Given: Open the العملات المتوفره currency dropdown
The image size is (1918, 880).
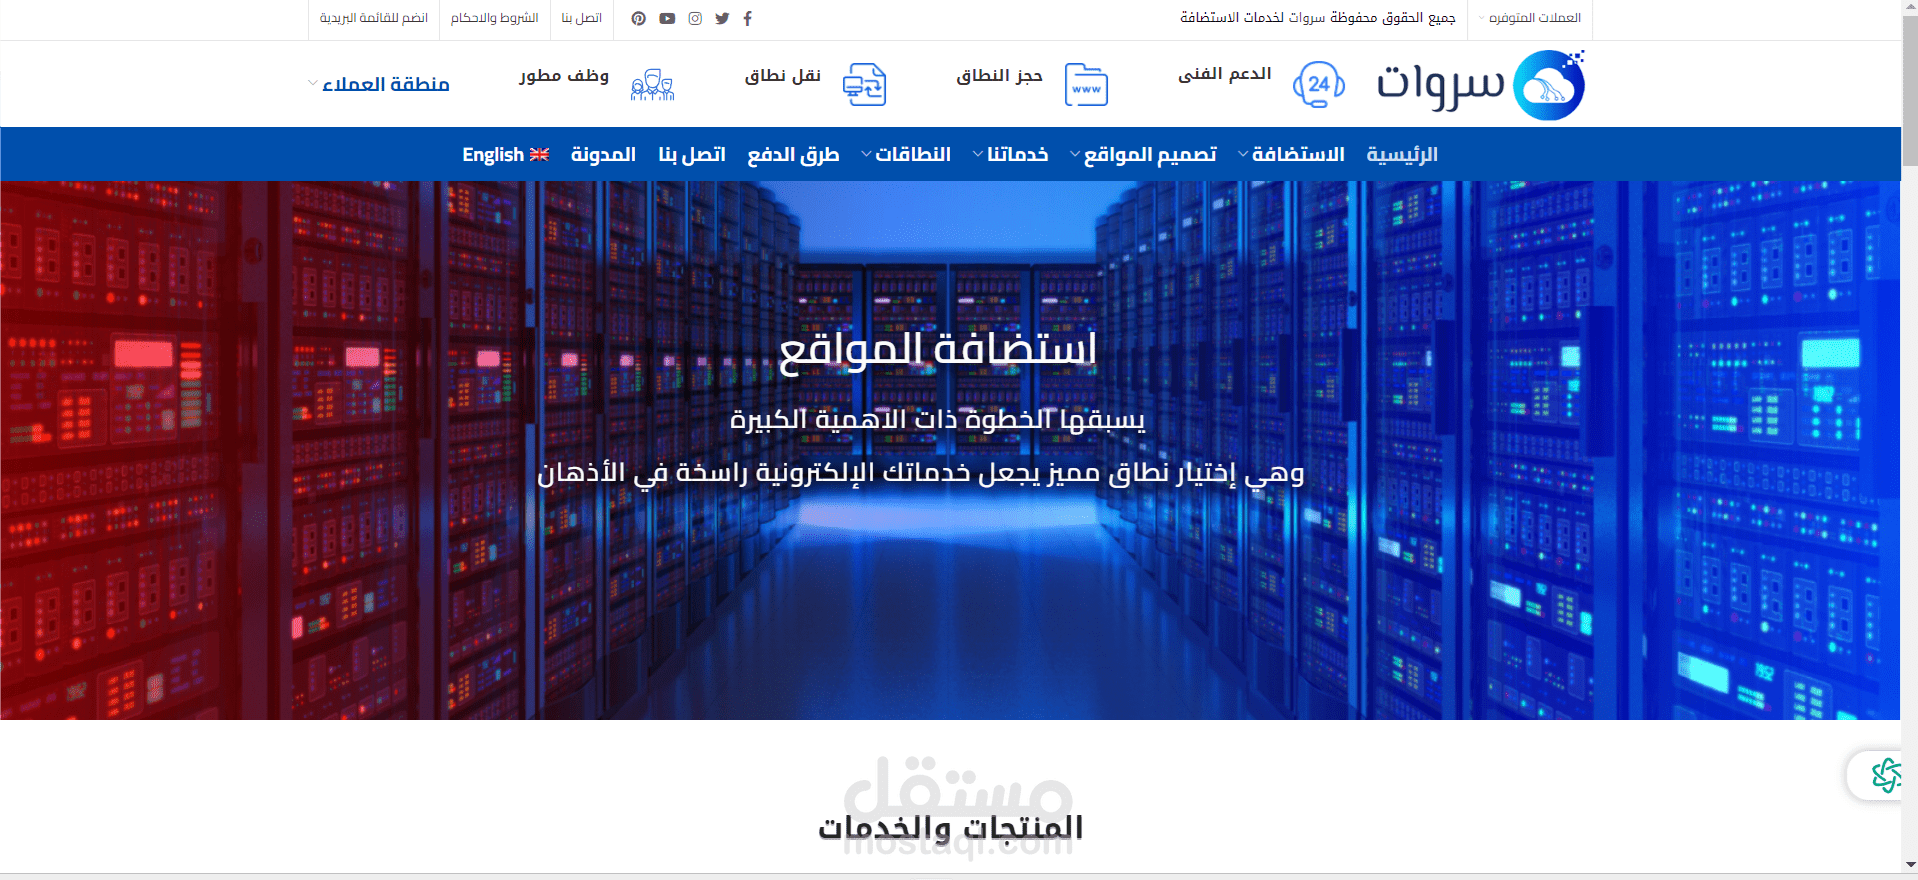Looking at the screenshot, I should tap(1530, 18).
